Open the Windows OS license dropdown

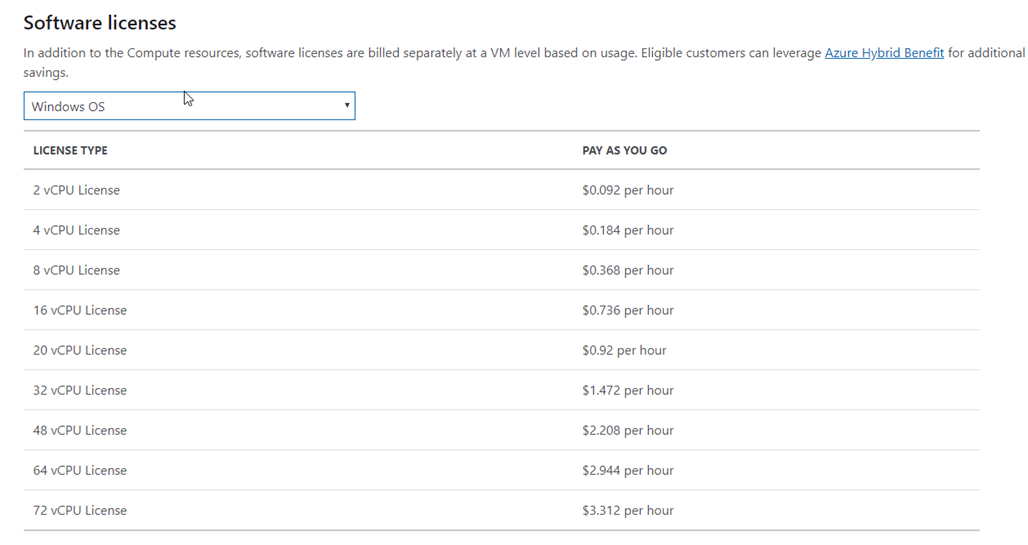click(x=189, y=106)
